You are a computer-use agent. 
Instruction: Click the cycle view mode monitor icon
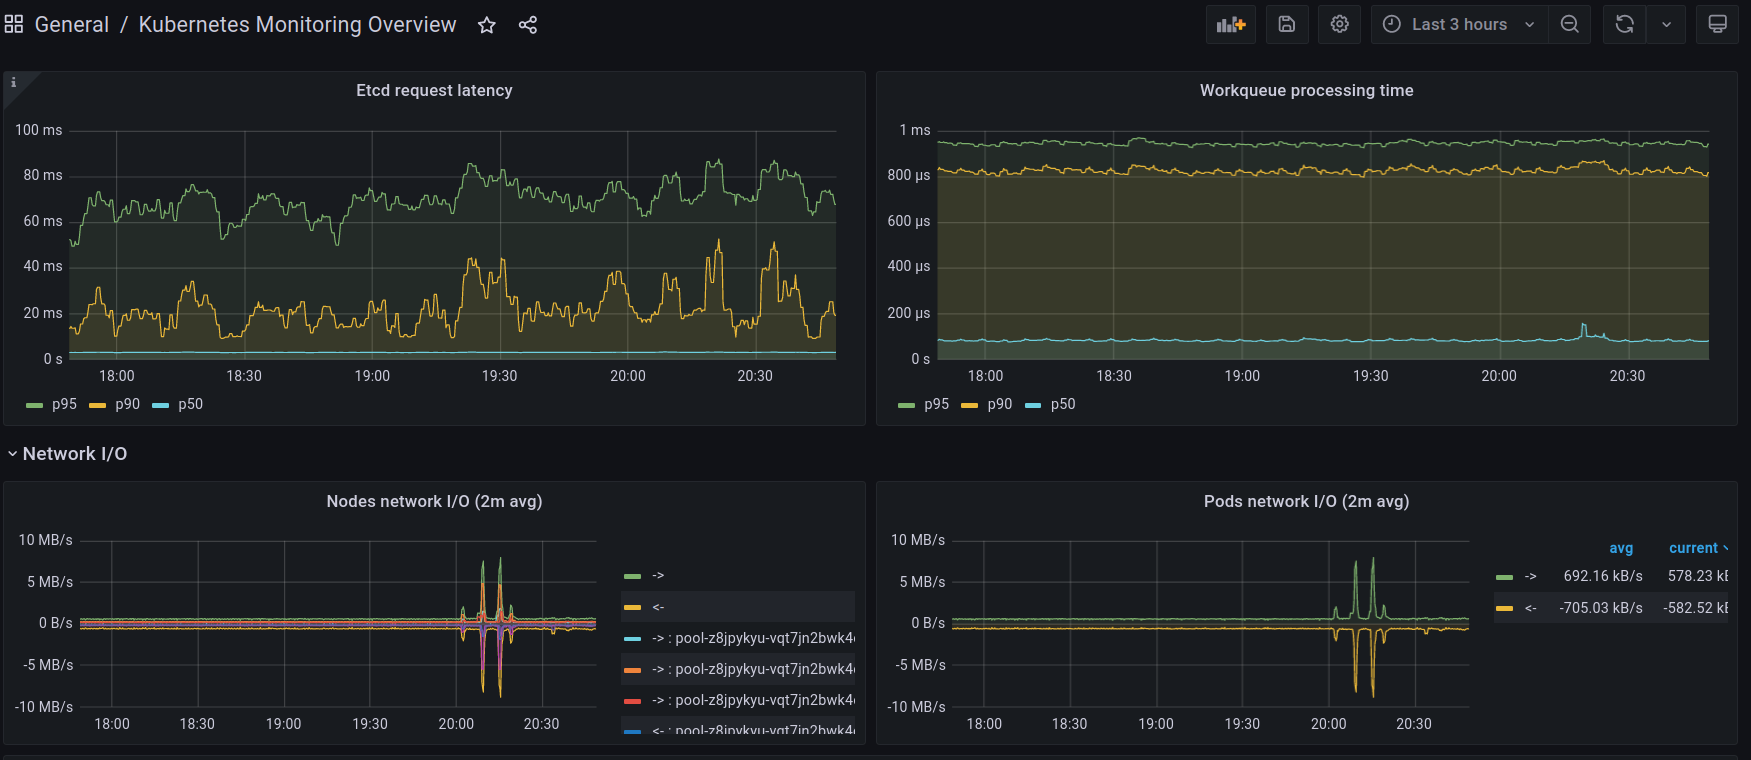point(1717,24)
